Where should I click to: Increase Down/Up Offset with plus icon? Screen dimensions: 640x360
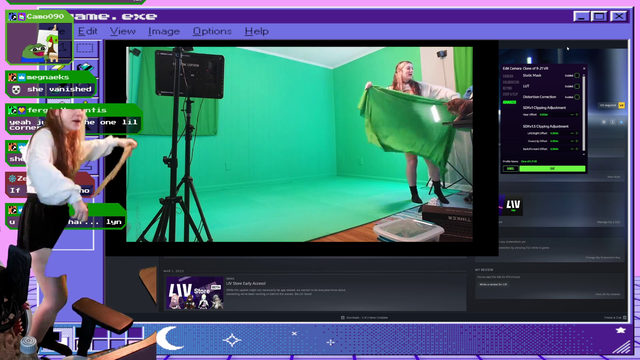pos(577,141)
